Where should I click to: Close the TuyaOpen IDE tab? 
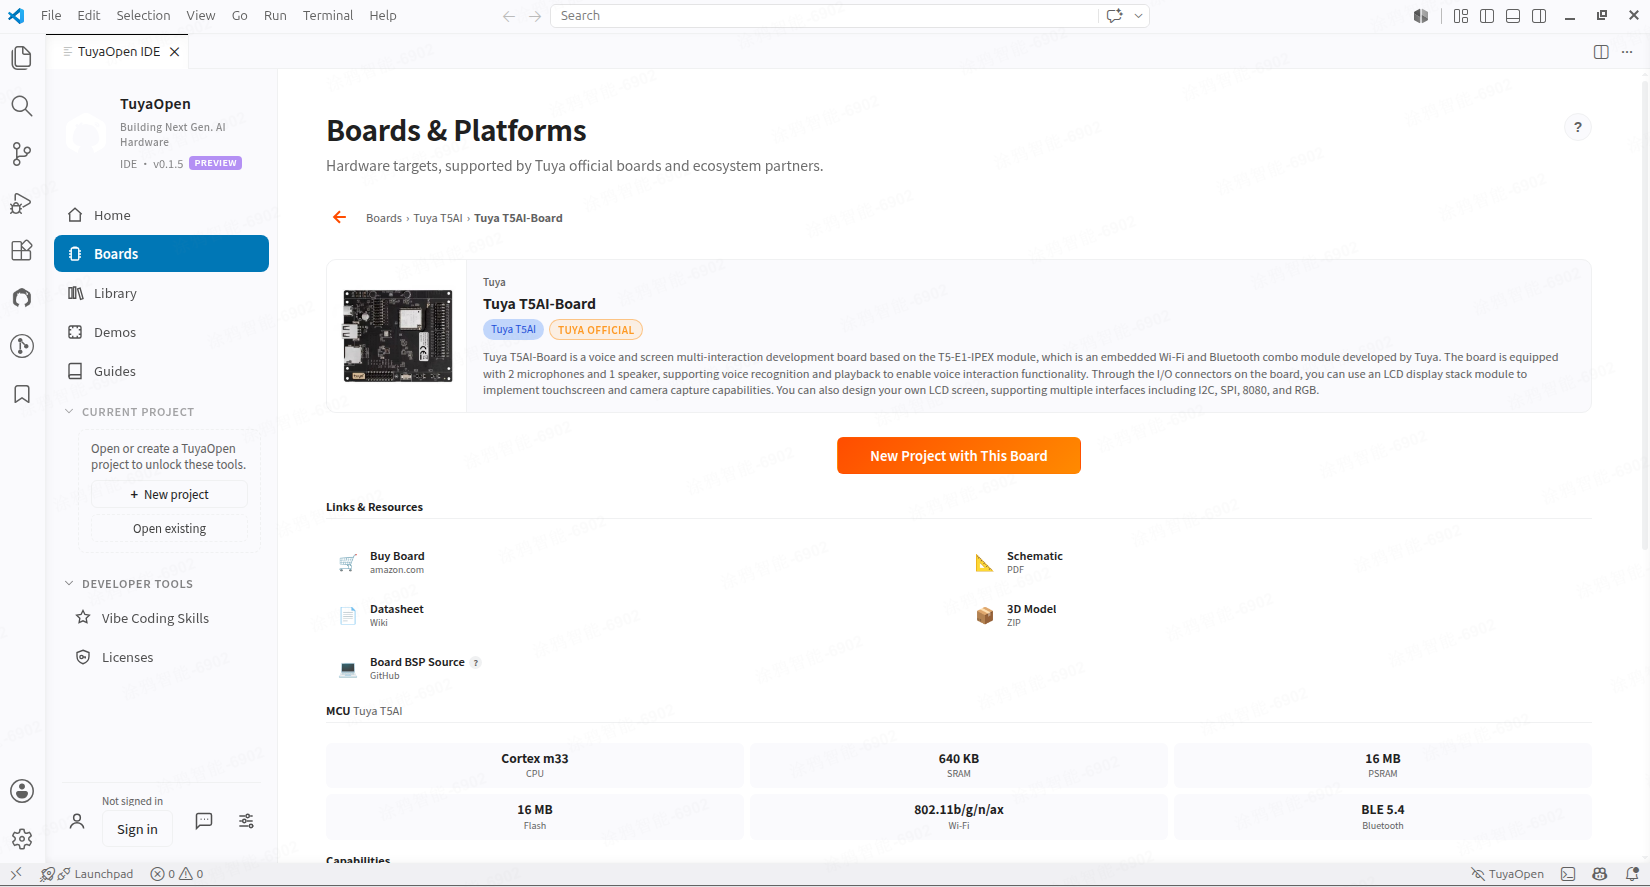point(175,52)
